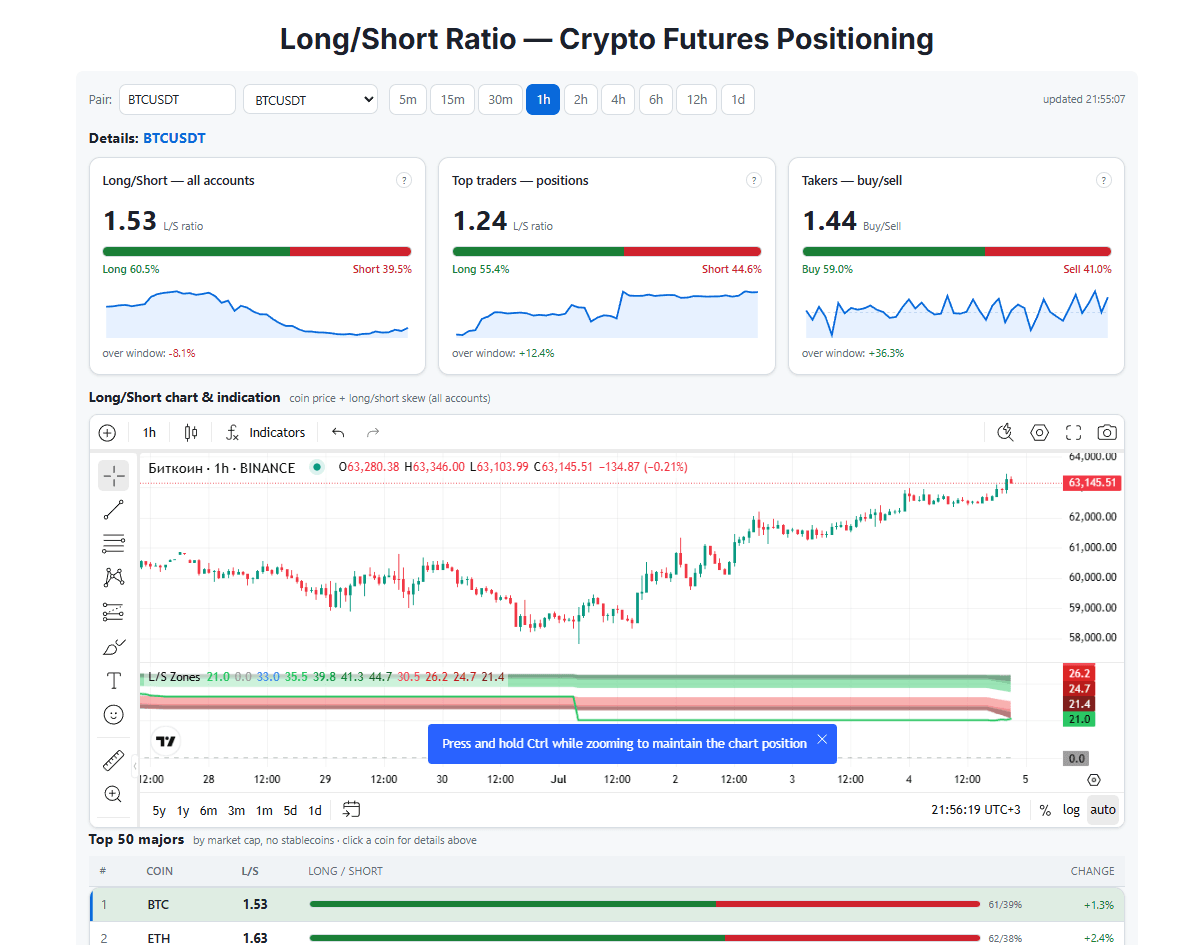Image resolution: width=1190 pixels, height=945 pixels.
Task: Click the Top traders long/short ratio bar
Action: point(607,251)
